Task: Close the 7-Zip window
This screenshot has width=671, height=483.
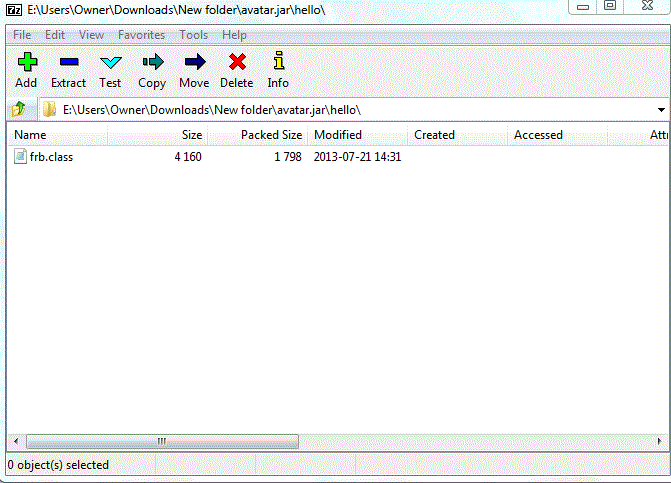Action: [647, 6]
